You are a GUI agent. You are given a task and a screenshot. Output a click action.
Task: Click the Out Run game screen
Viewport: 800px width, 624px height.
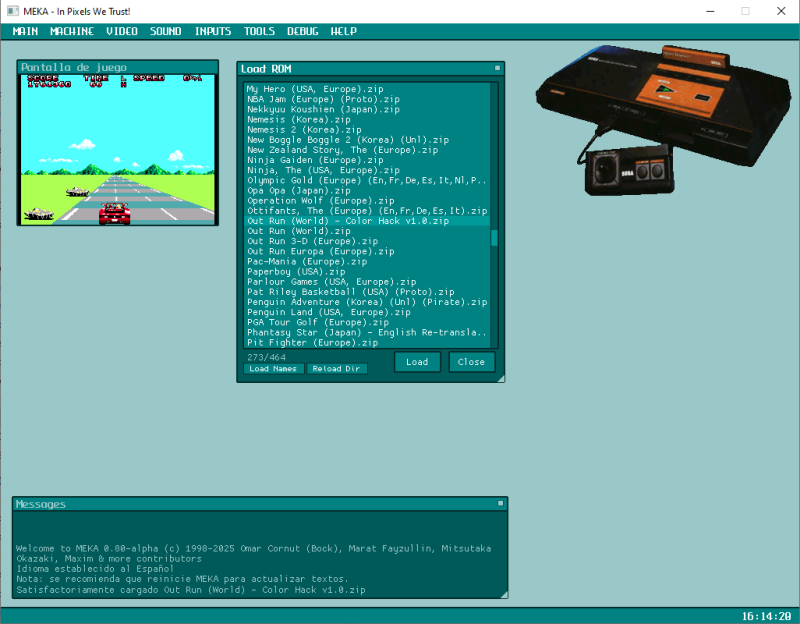tap(117, 149)
